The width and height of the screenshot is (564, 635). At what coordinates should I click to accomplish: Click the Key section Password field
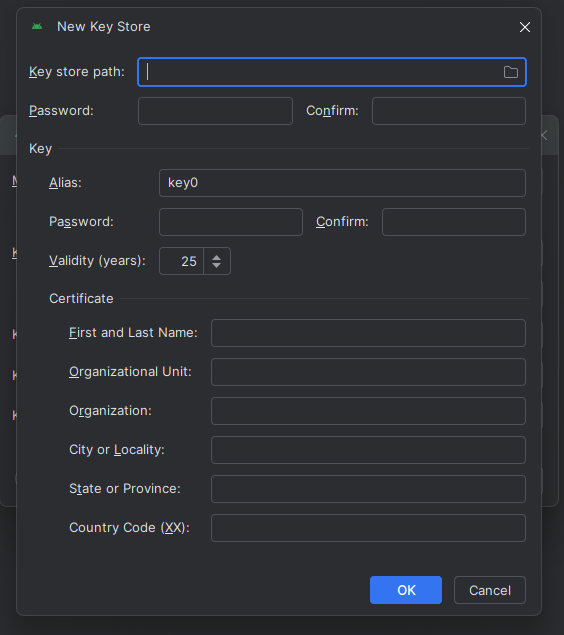click(x=231, y=222)
